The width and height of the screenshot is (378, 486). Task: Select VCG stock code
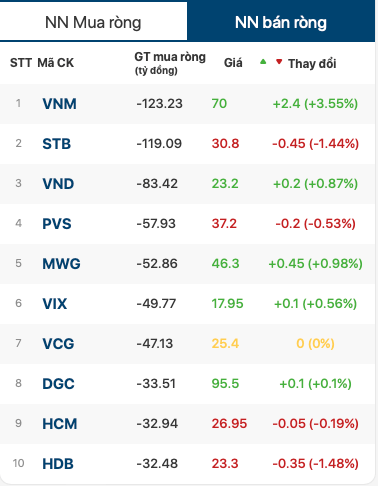click(58, 344)
